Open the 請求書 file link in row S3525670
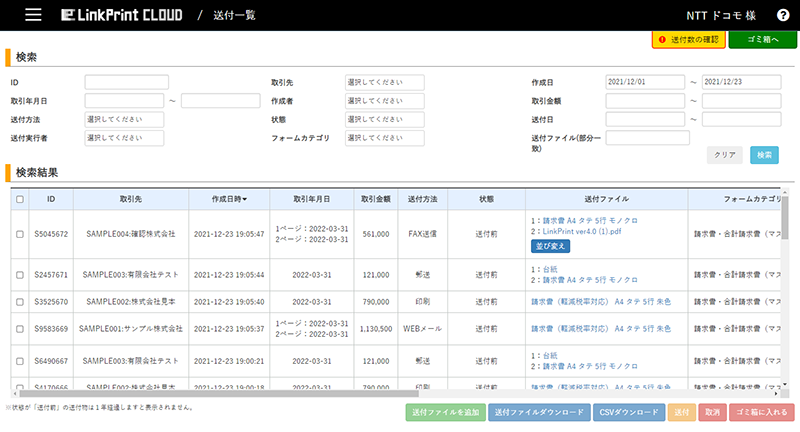This screenshot has width=800, height=432. coord(601,302)
